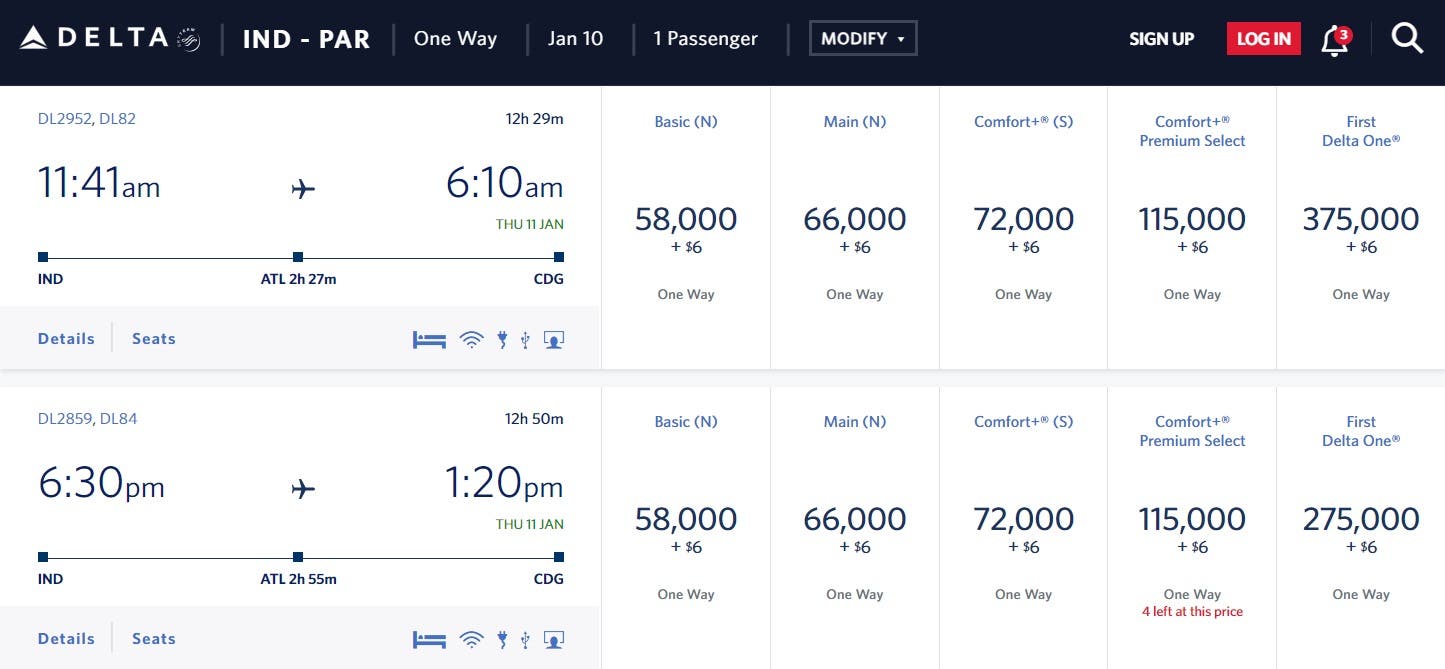
Task: Click the power outlet icon on the DL2952 flight
Action: point(502,340)
